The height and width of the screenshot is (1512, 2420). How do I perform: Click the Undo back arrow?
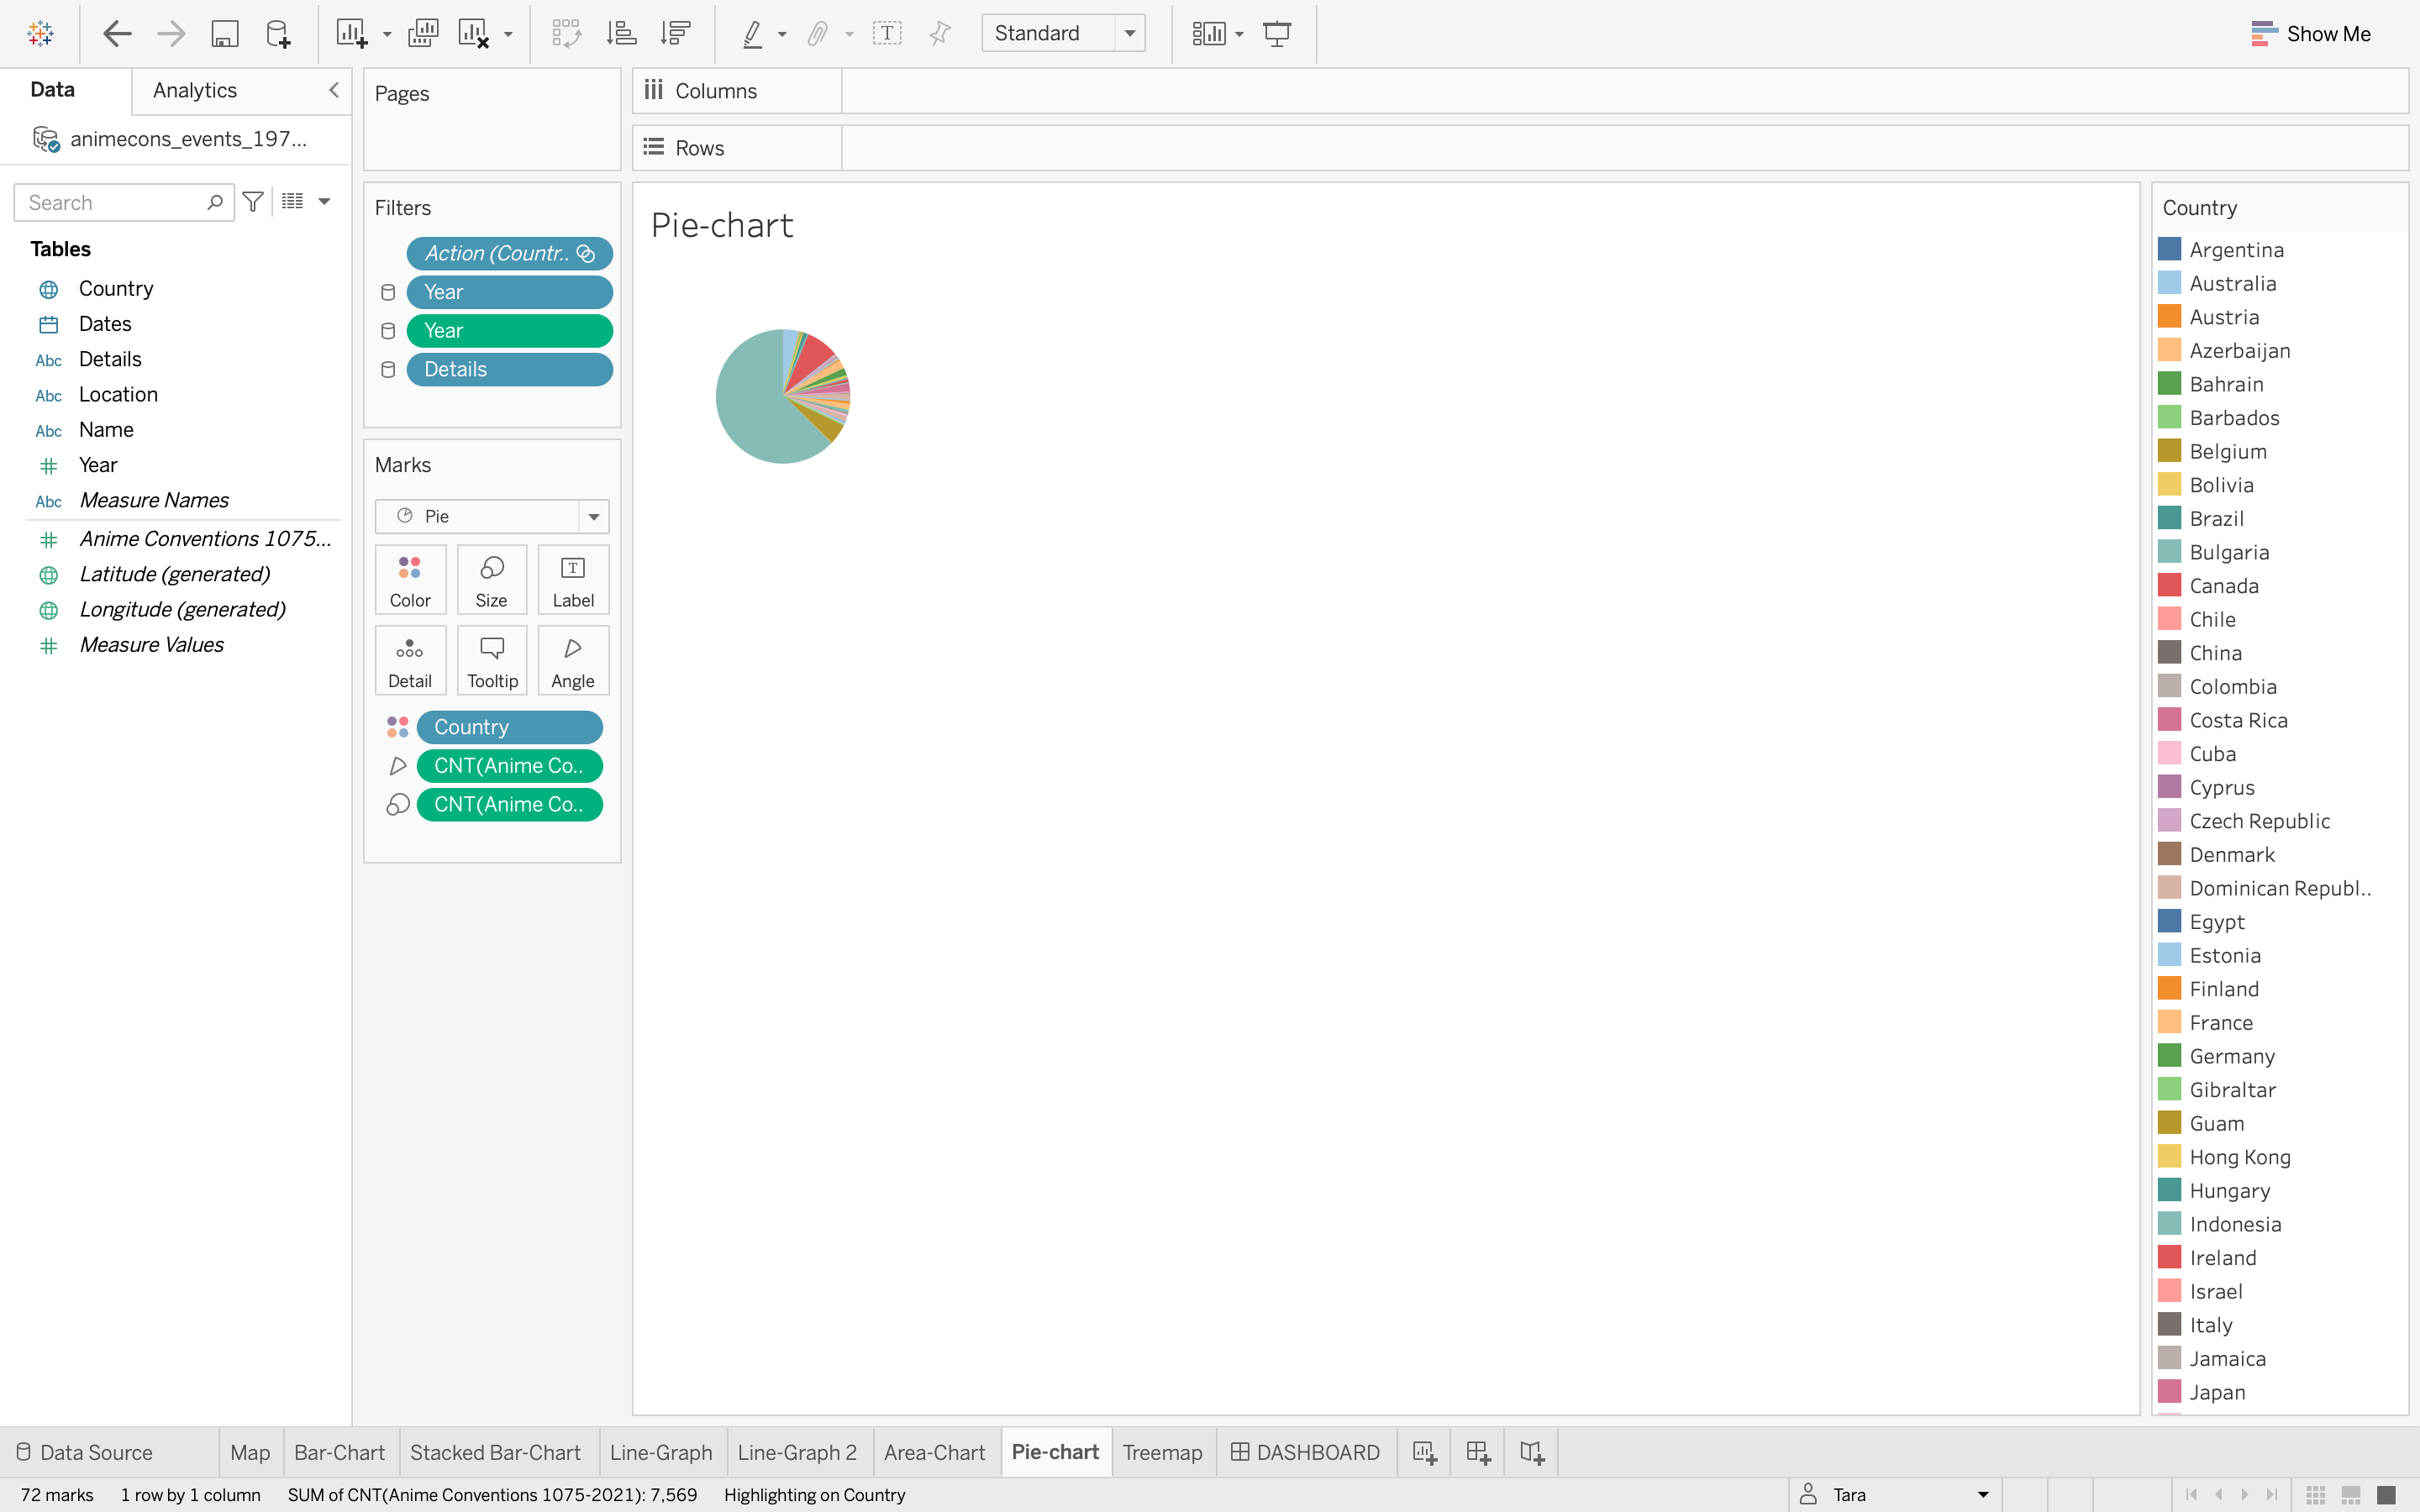[x=117, y=34]
